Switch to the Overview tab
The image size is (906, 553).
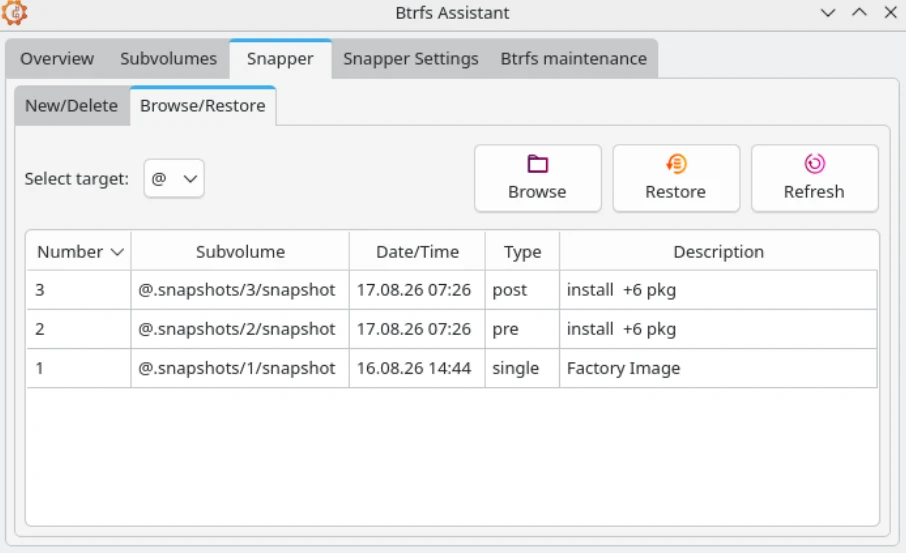(x=57, y=58)
